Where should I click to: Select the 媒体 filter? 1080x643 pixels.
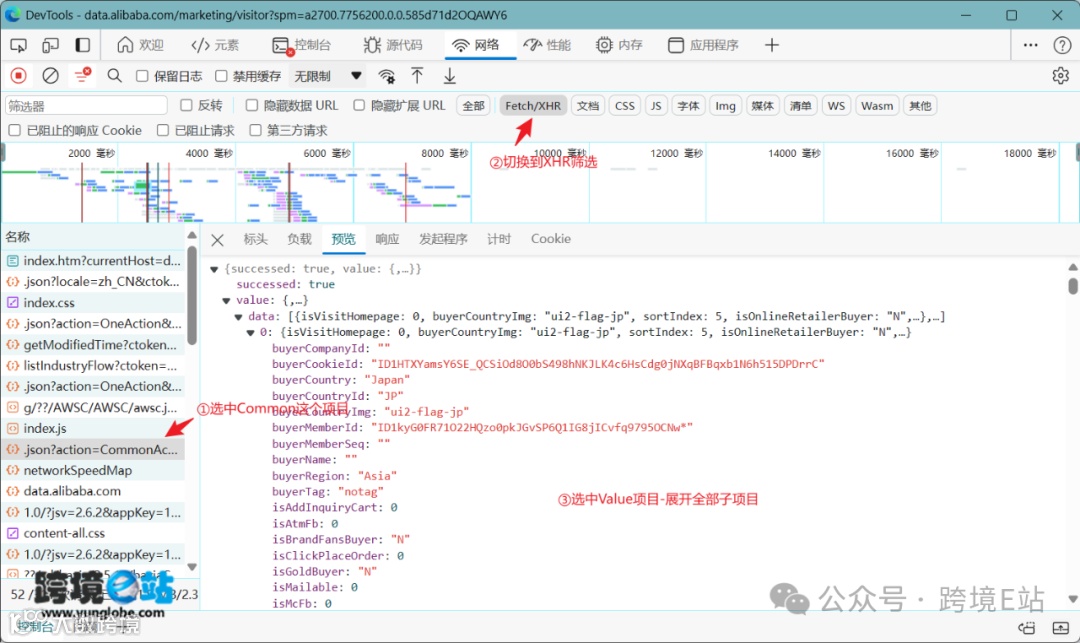tap(762, 106)
